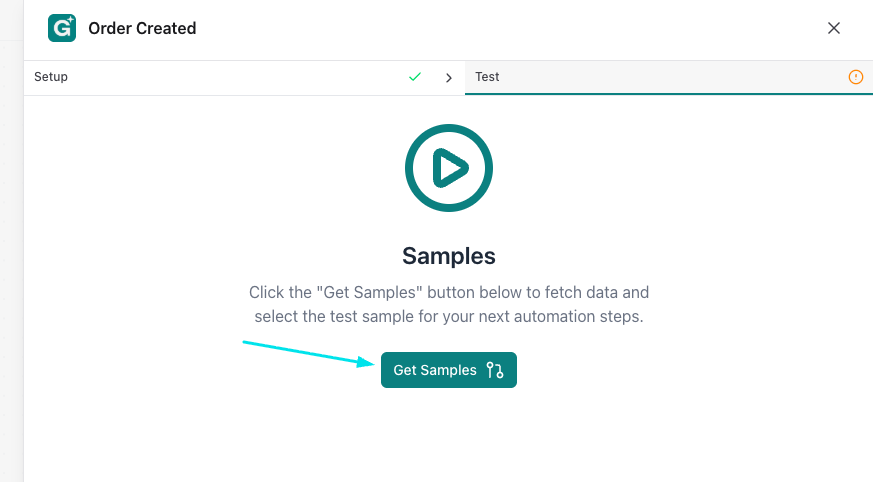
Task: Open the Setup tab
Action: point(51,77)
